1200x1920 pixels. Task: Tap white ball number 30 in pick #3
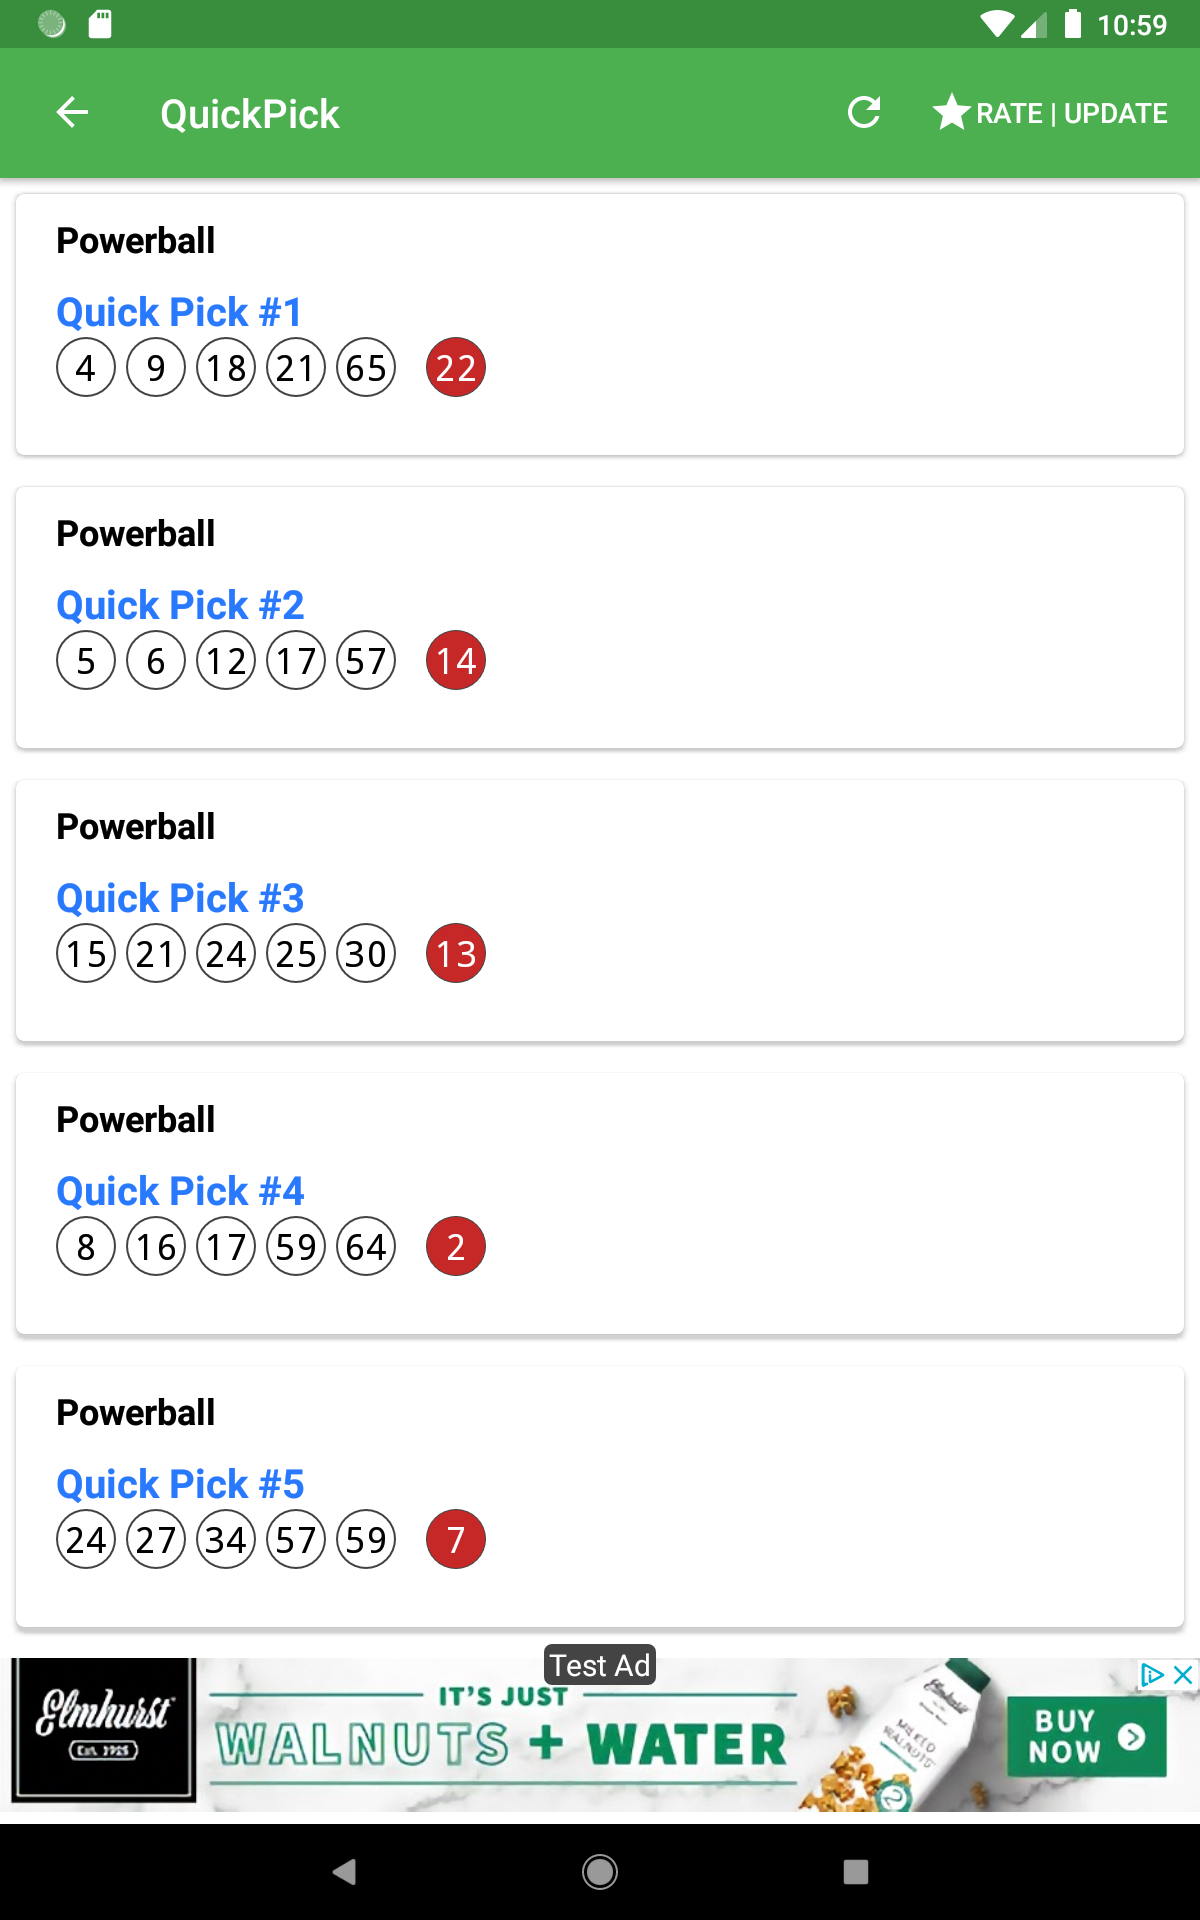coord(366,954)
